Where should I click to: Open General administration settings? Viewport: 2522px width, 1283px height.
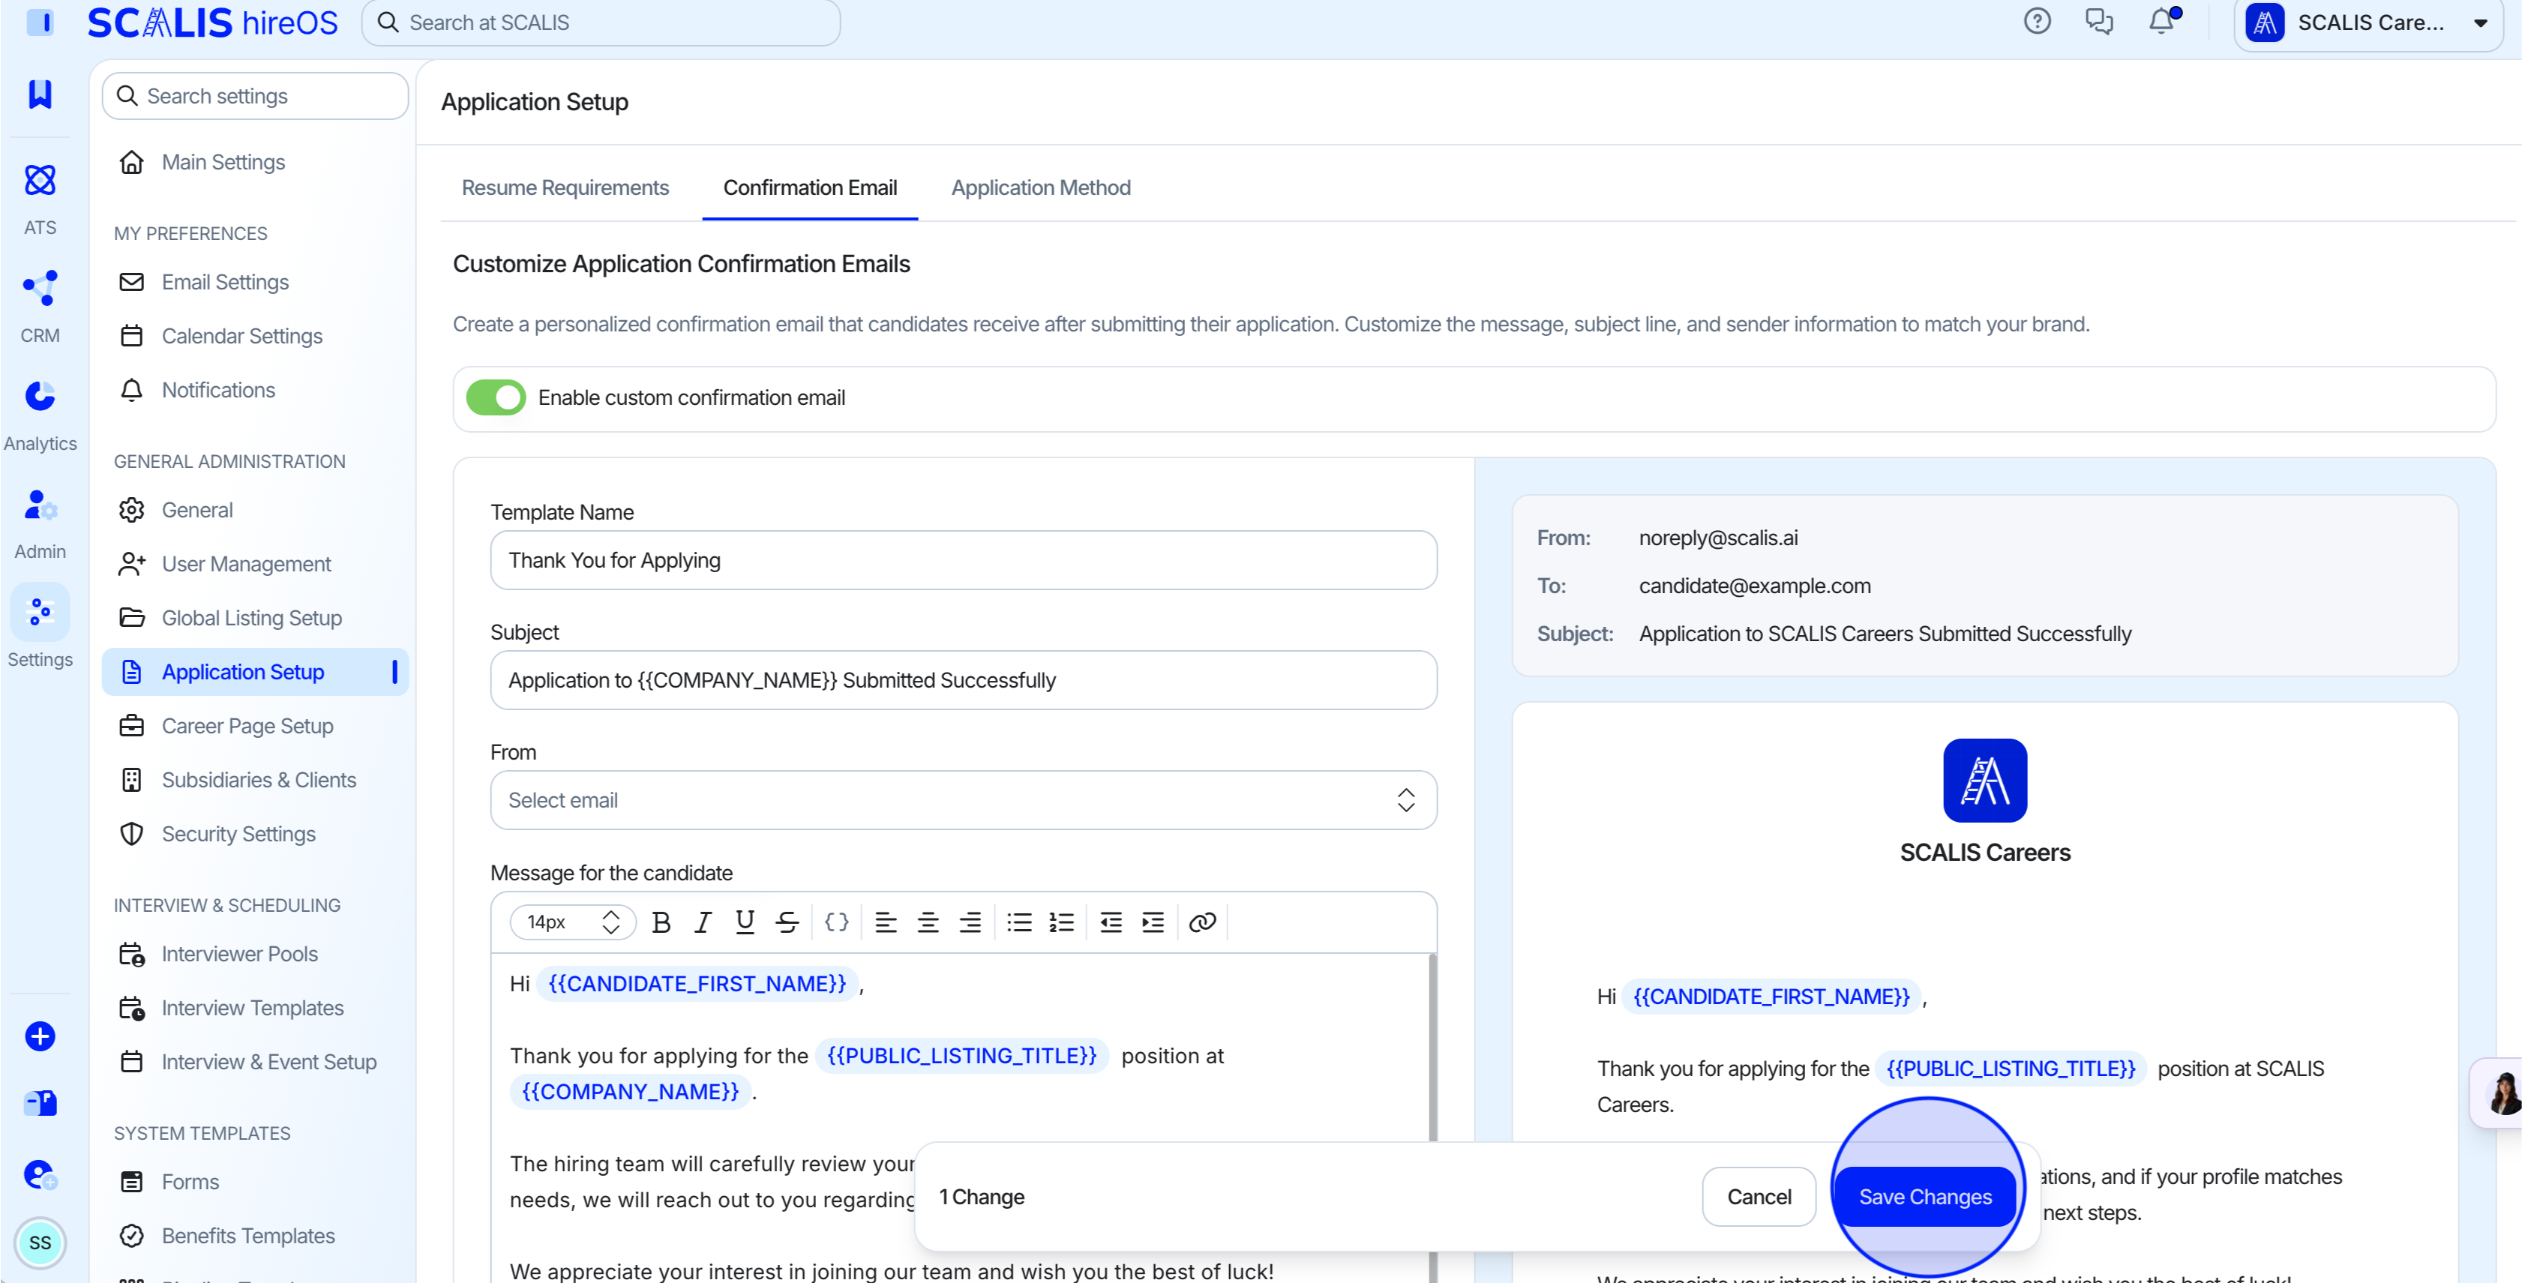(255, 510)
